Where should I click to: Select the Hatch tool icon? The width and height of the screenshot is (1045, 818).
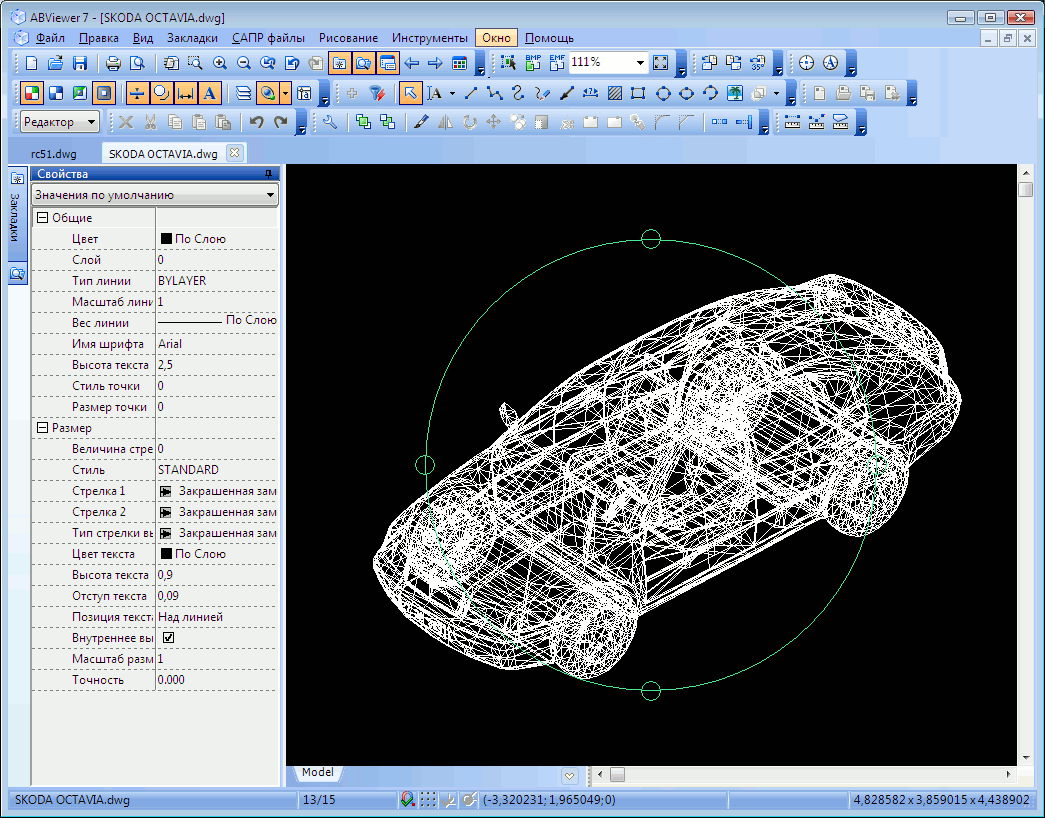(614, 93)
